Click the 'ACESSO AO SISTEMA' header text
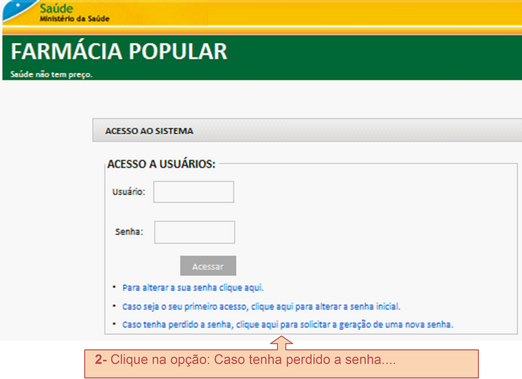Image resolution: width=522 pixels, height=379 pixels. (x=149, y=131)
